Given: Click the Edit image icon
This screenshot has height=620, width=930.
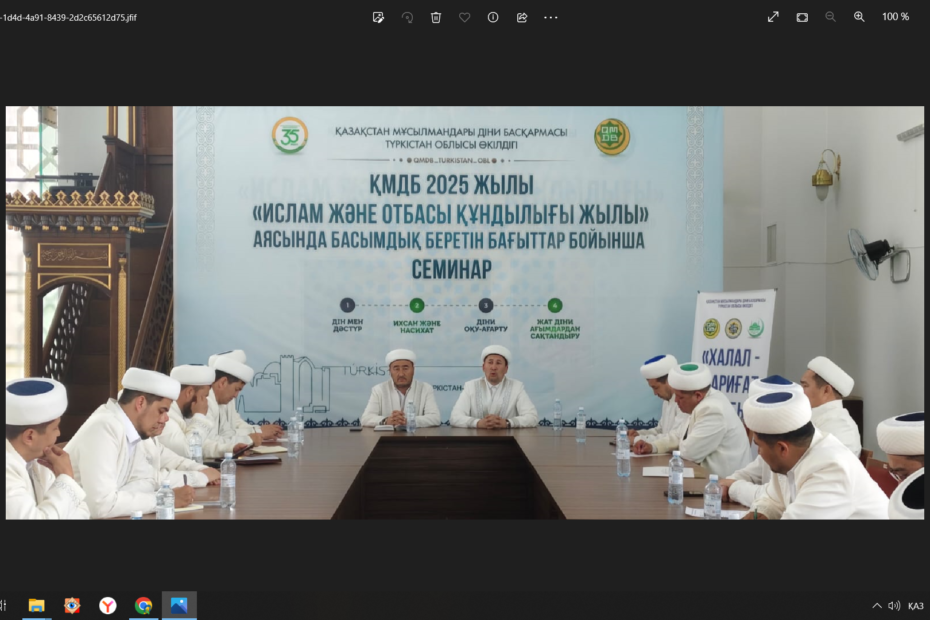Looking at the screenshot, I should point(378,17).
